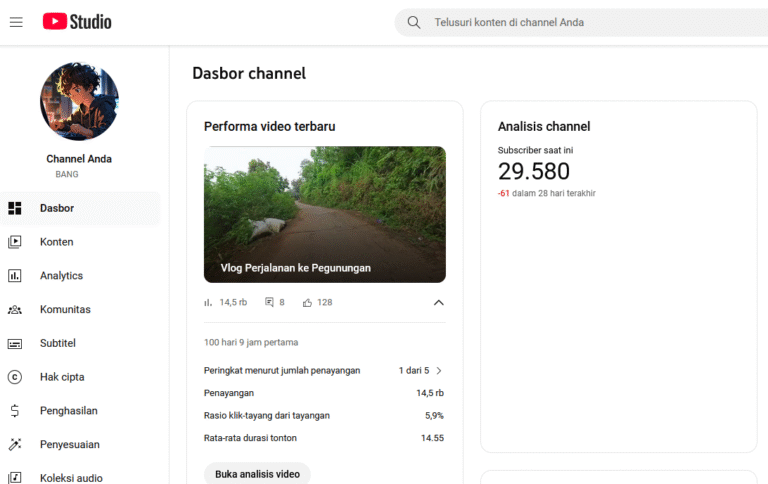Click the Hak cipta copyright icon
Viewport: 768px width, 484px height.
click(15, 377)
